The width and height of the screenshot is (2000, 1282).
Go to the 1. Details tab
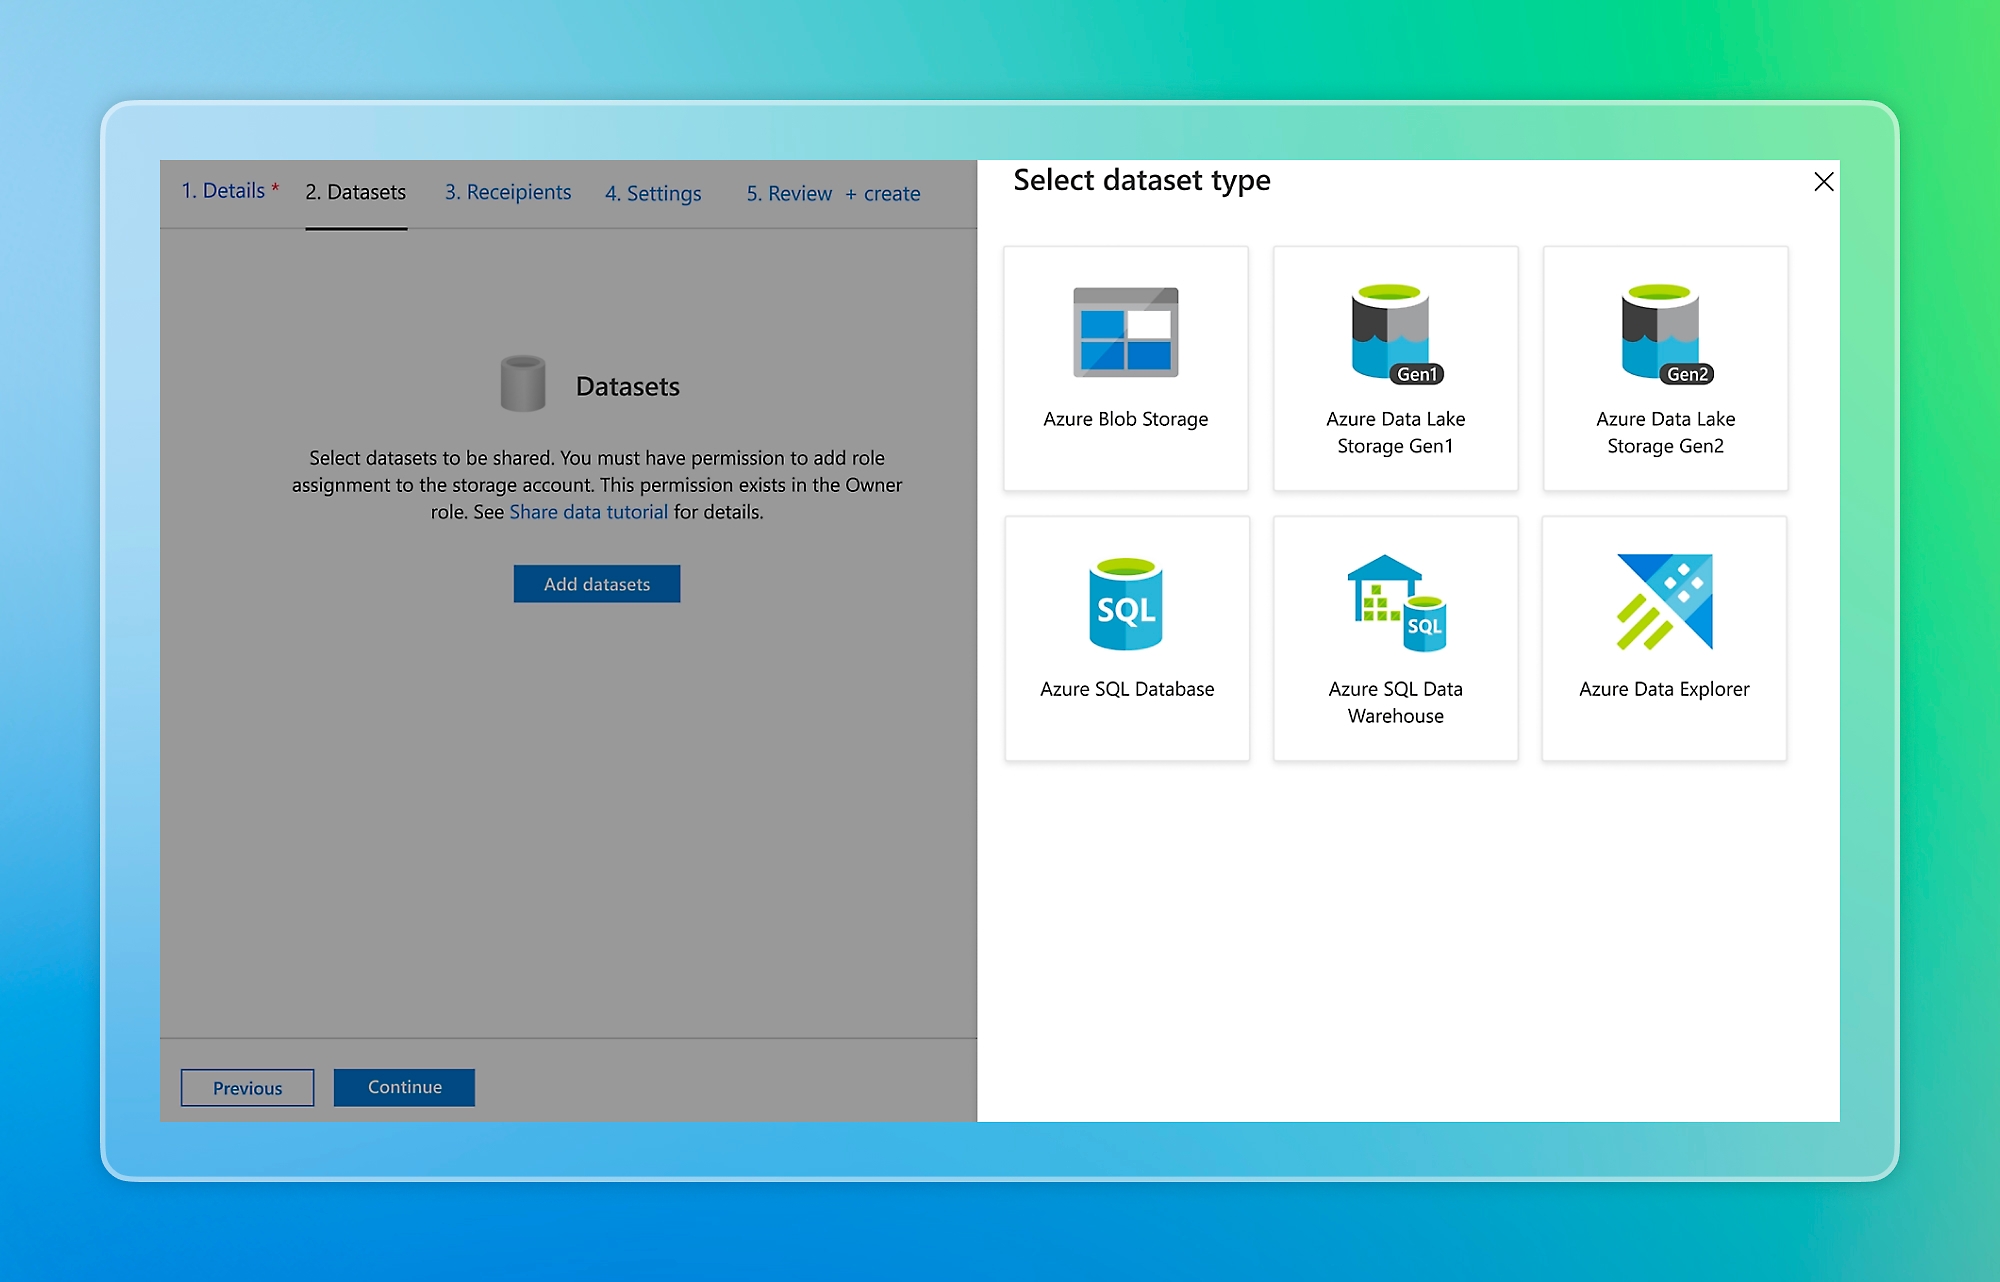tap(230, 191)
